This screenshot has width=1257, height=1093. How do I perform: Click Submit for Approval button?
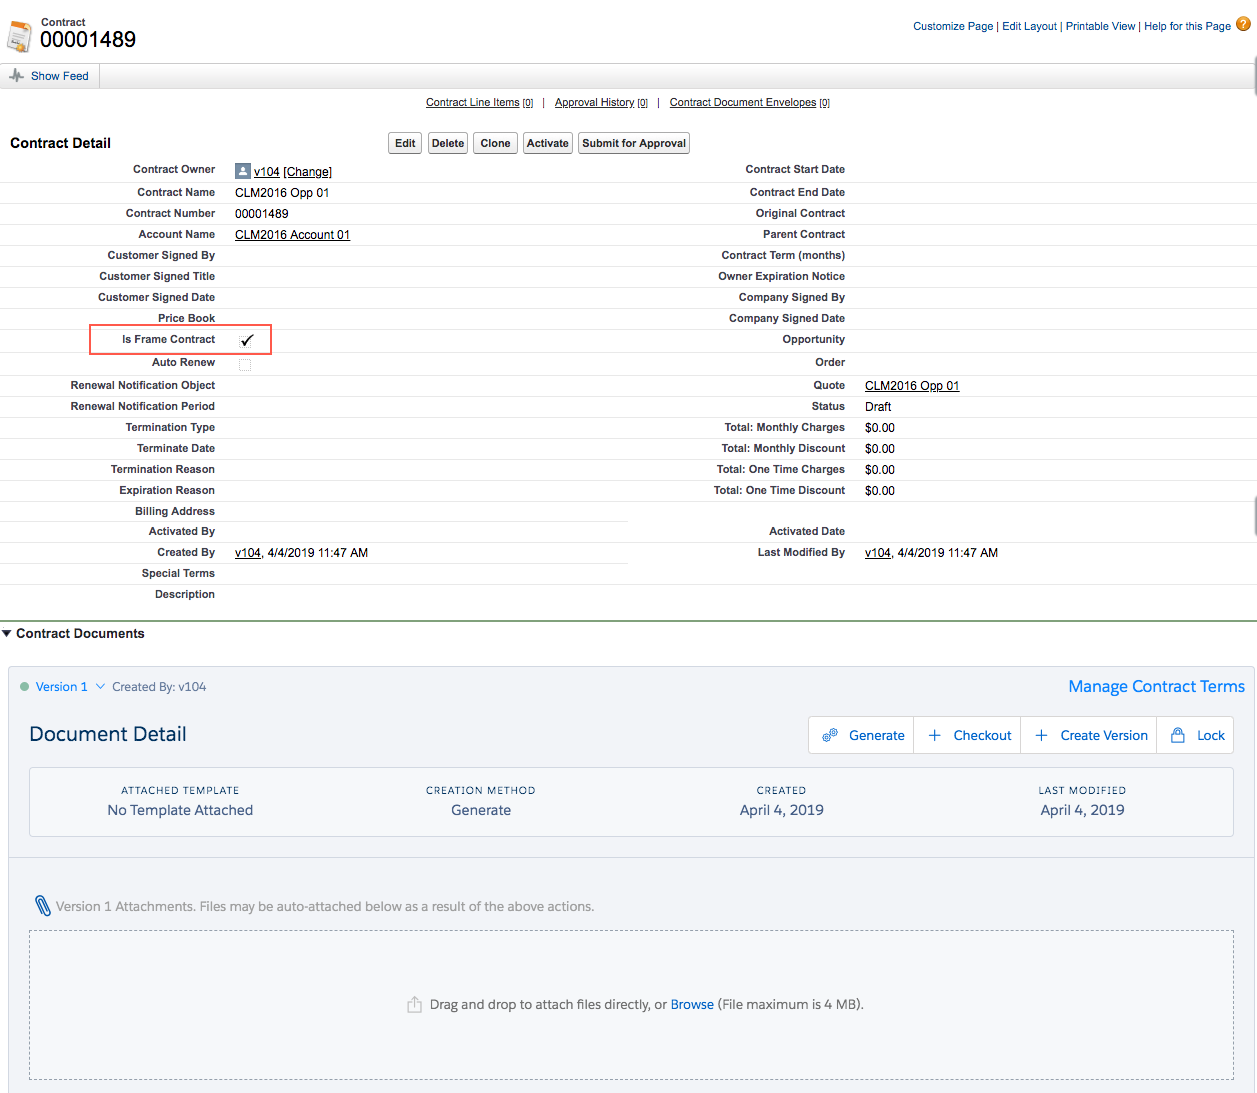point(634,143)
